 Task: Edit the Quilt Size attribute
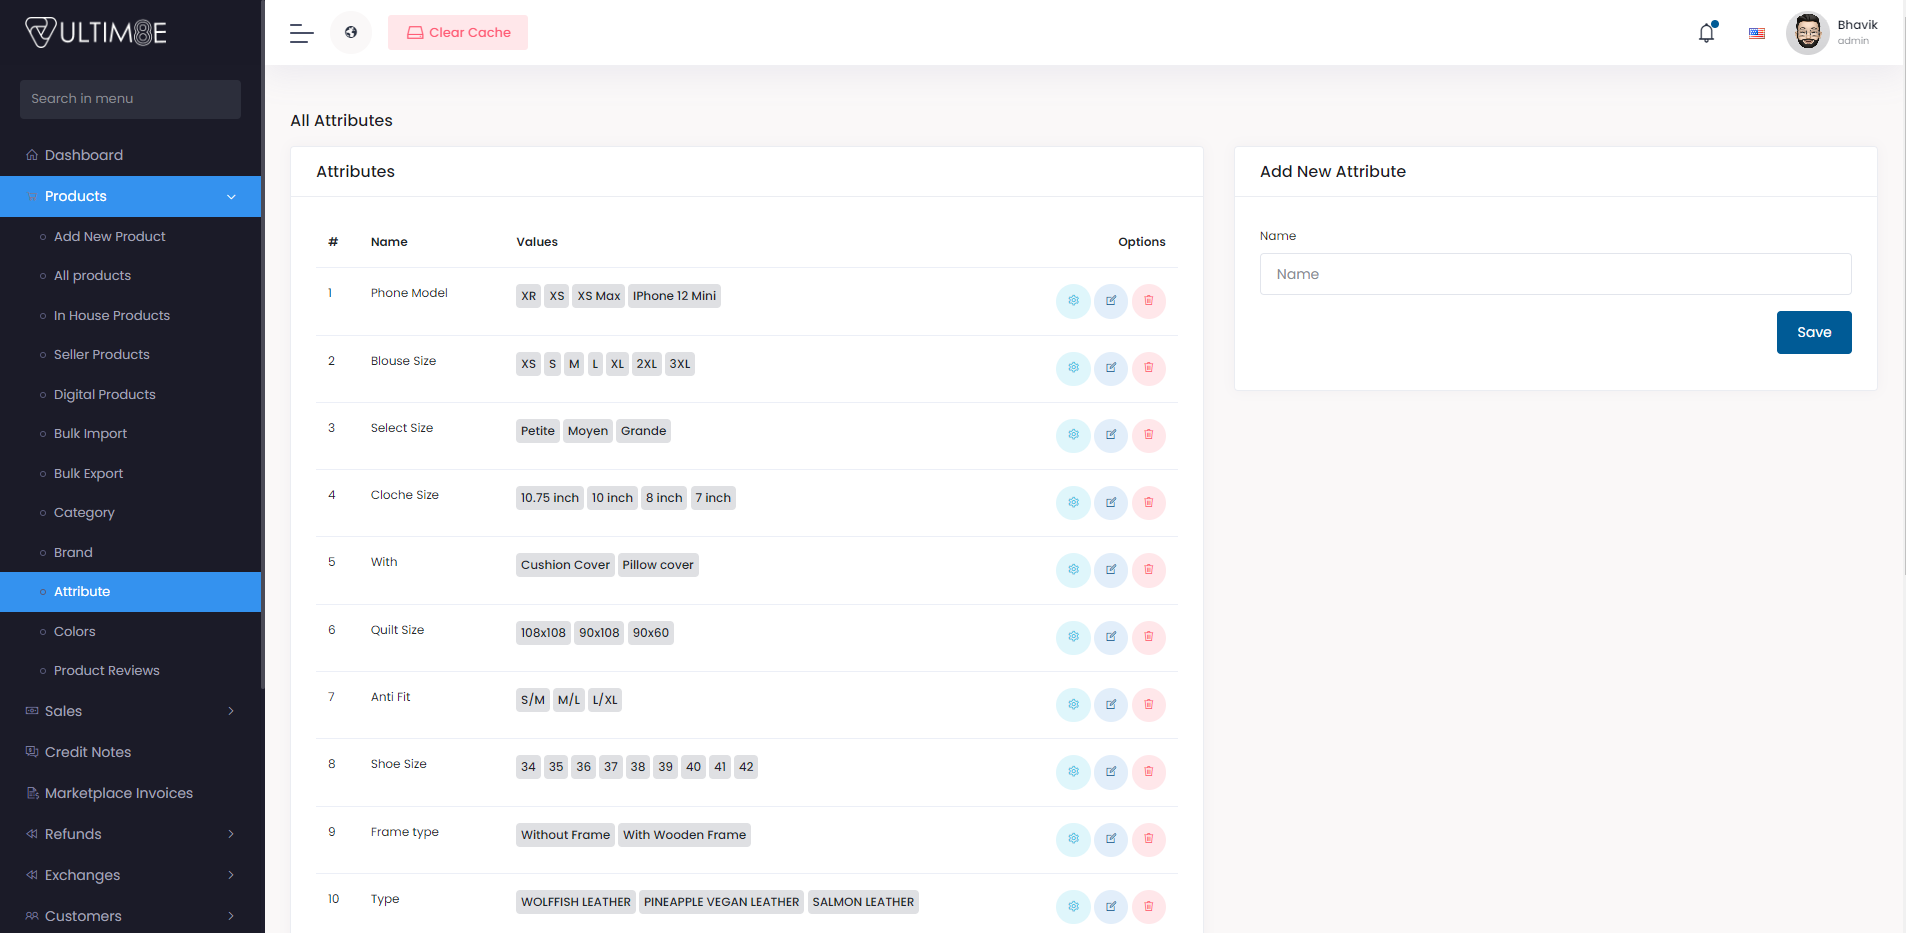[x=1111, y=637]
